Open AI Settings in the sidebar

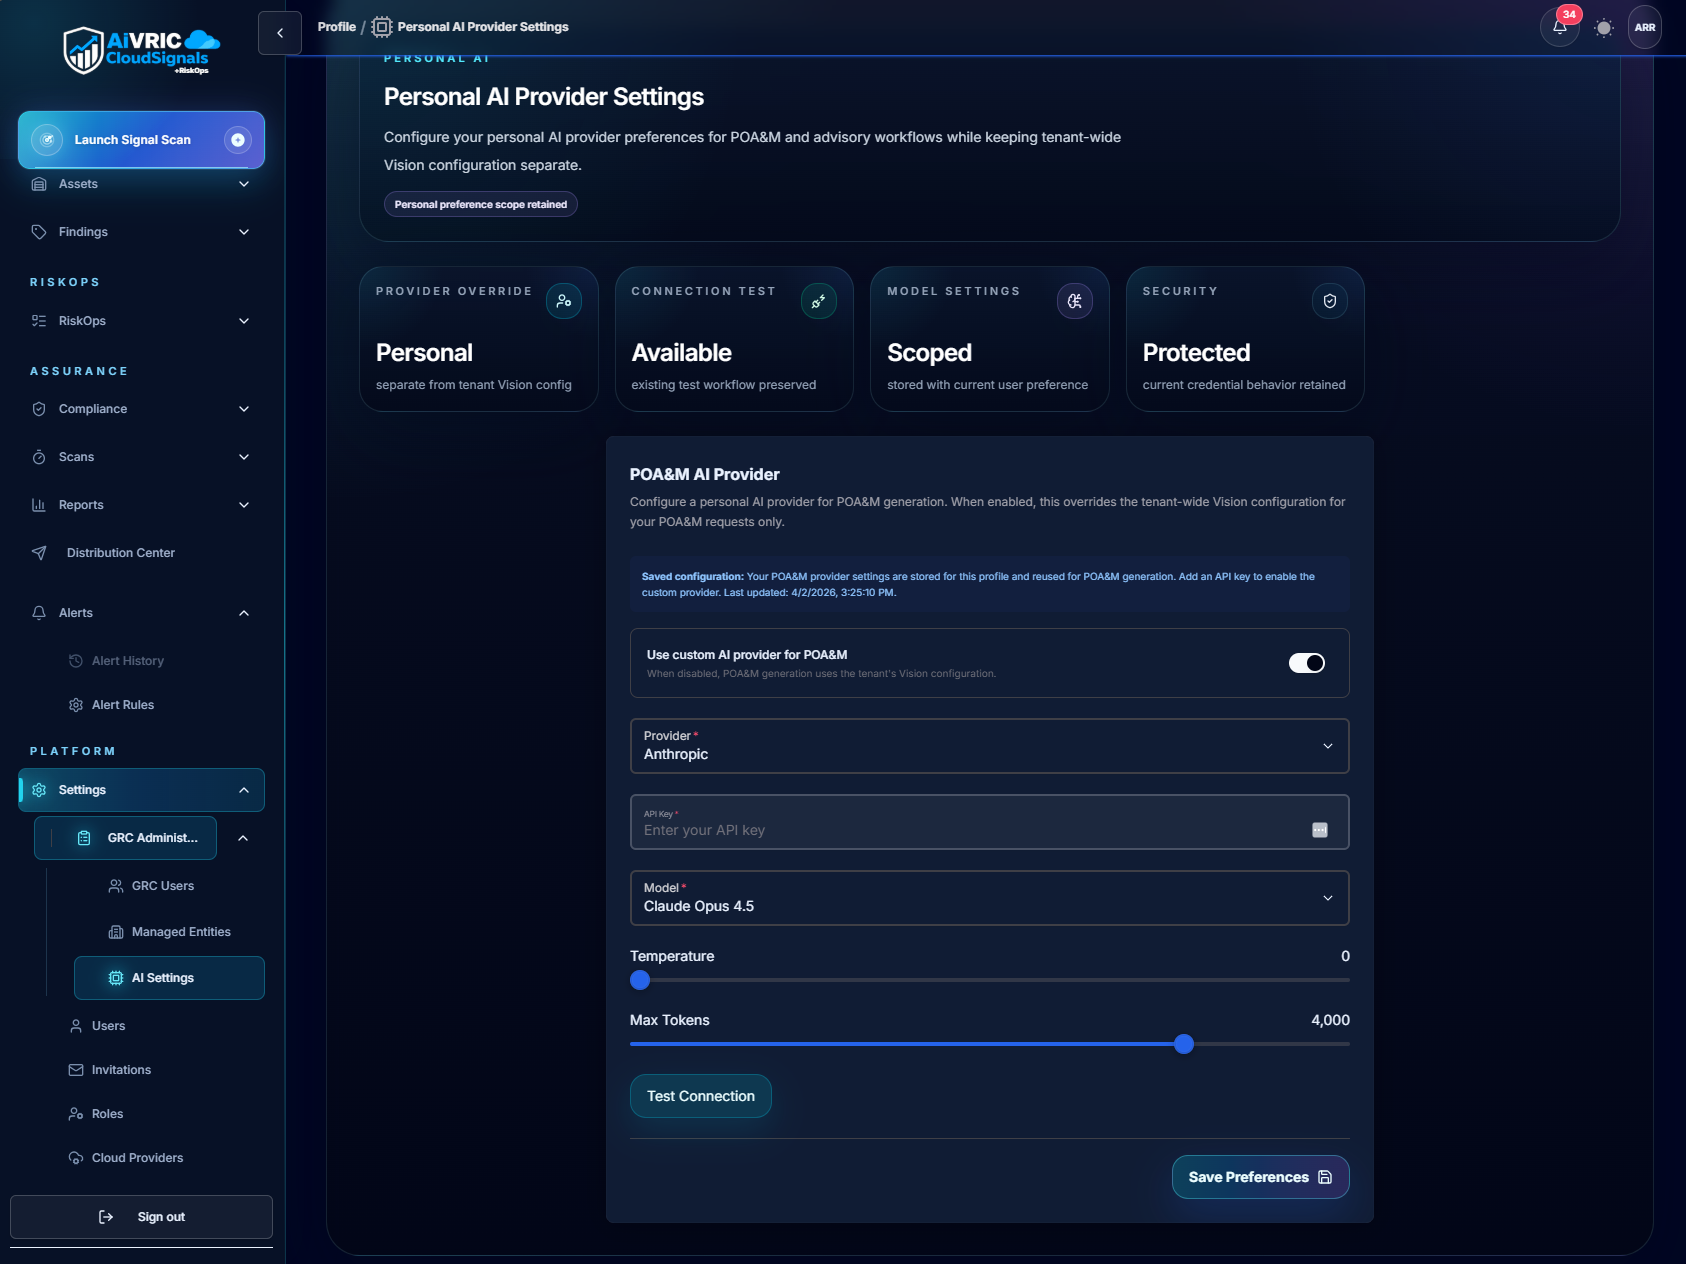[x=169, y=978]
